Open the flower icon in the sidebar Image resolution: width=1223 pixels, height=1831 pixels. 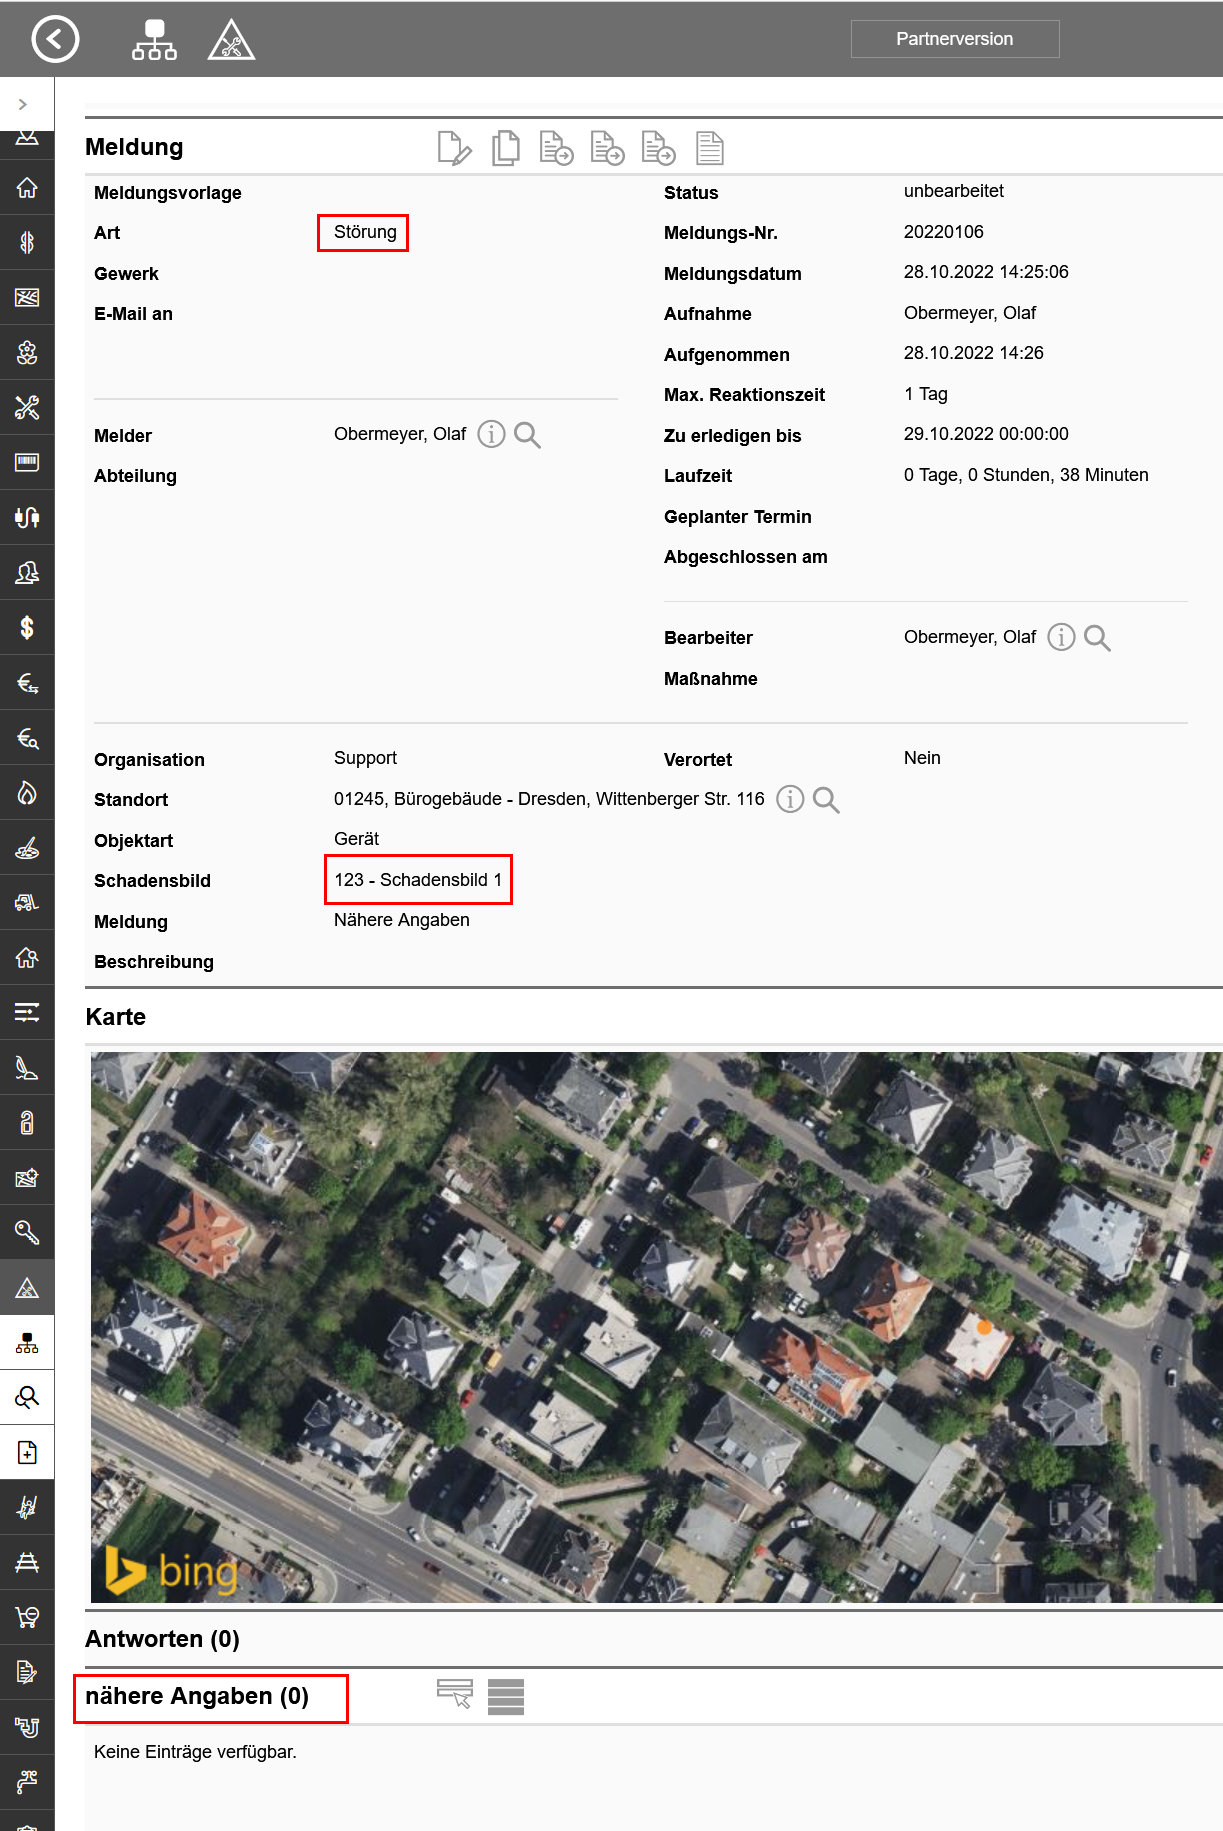27,352
